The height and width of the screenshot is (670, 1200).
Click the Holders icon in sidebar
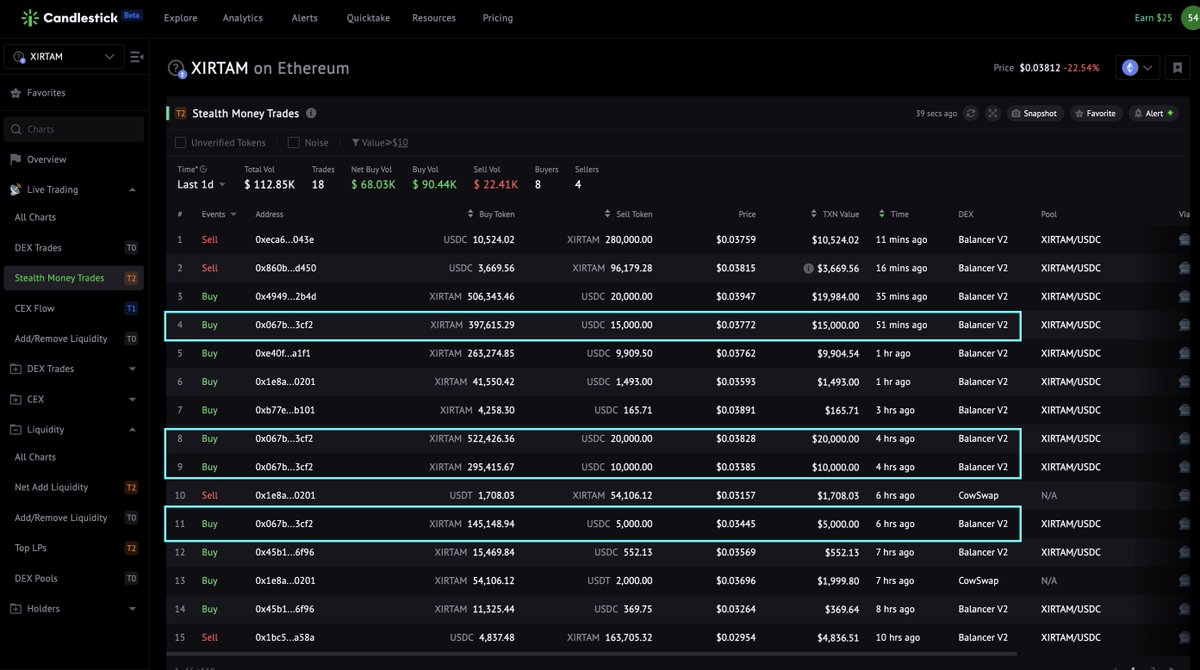[x=15, y=608]
